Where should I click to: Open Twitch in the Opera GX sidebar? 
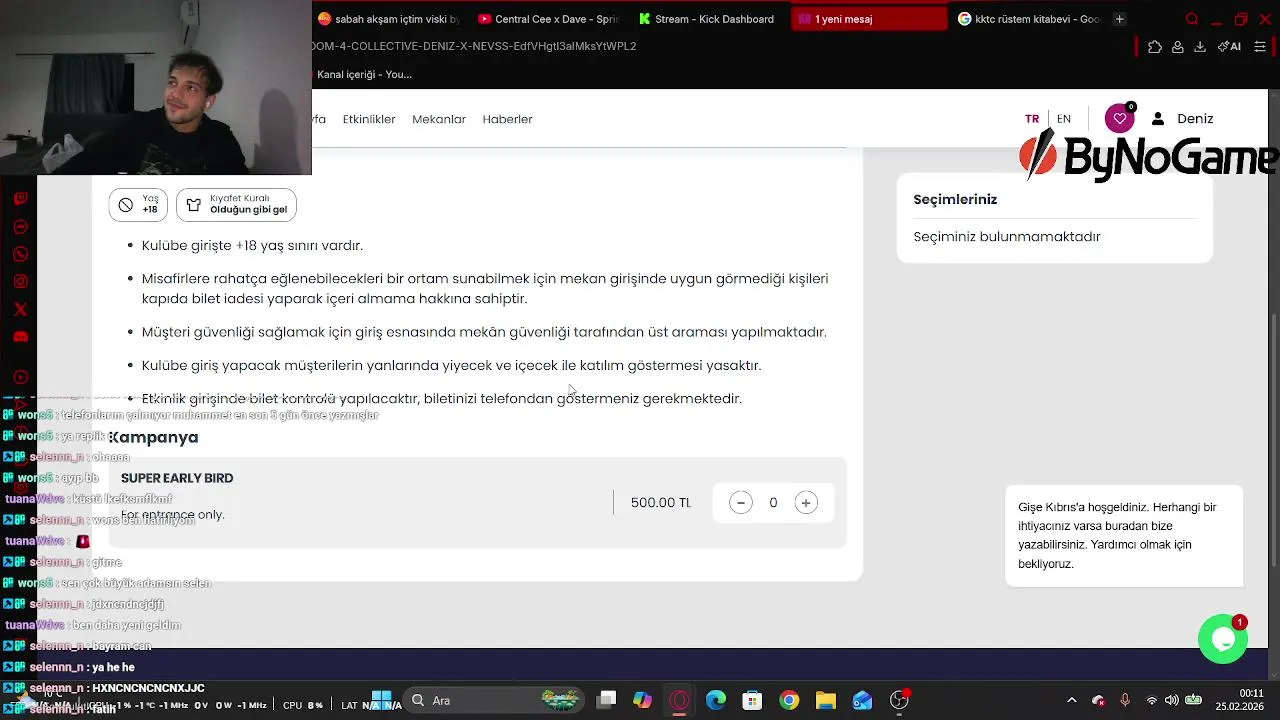pyautogui.click(x=20, y=199)
